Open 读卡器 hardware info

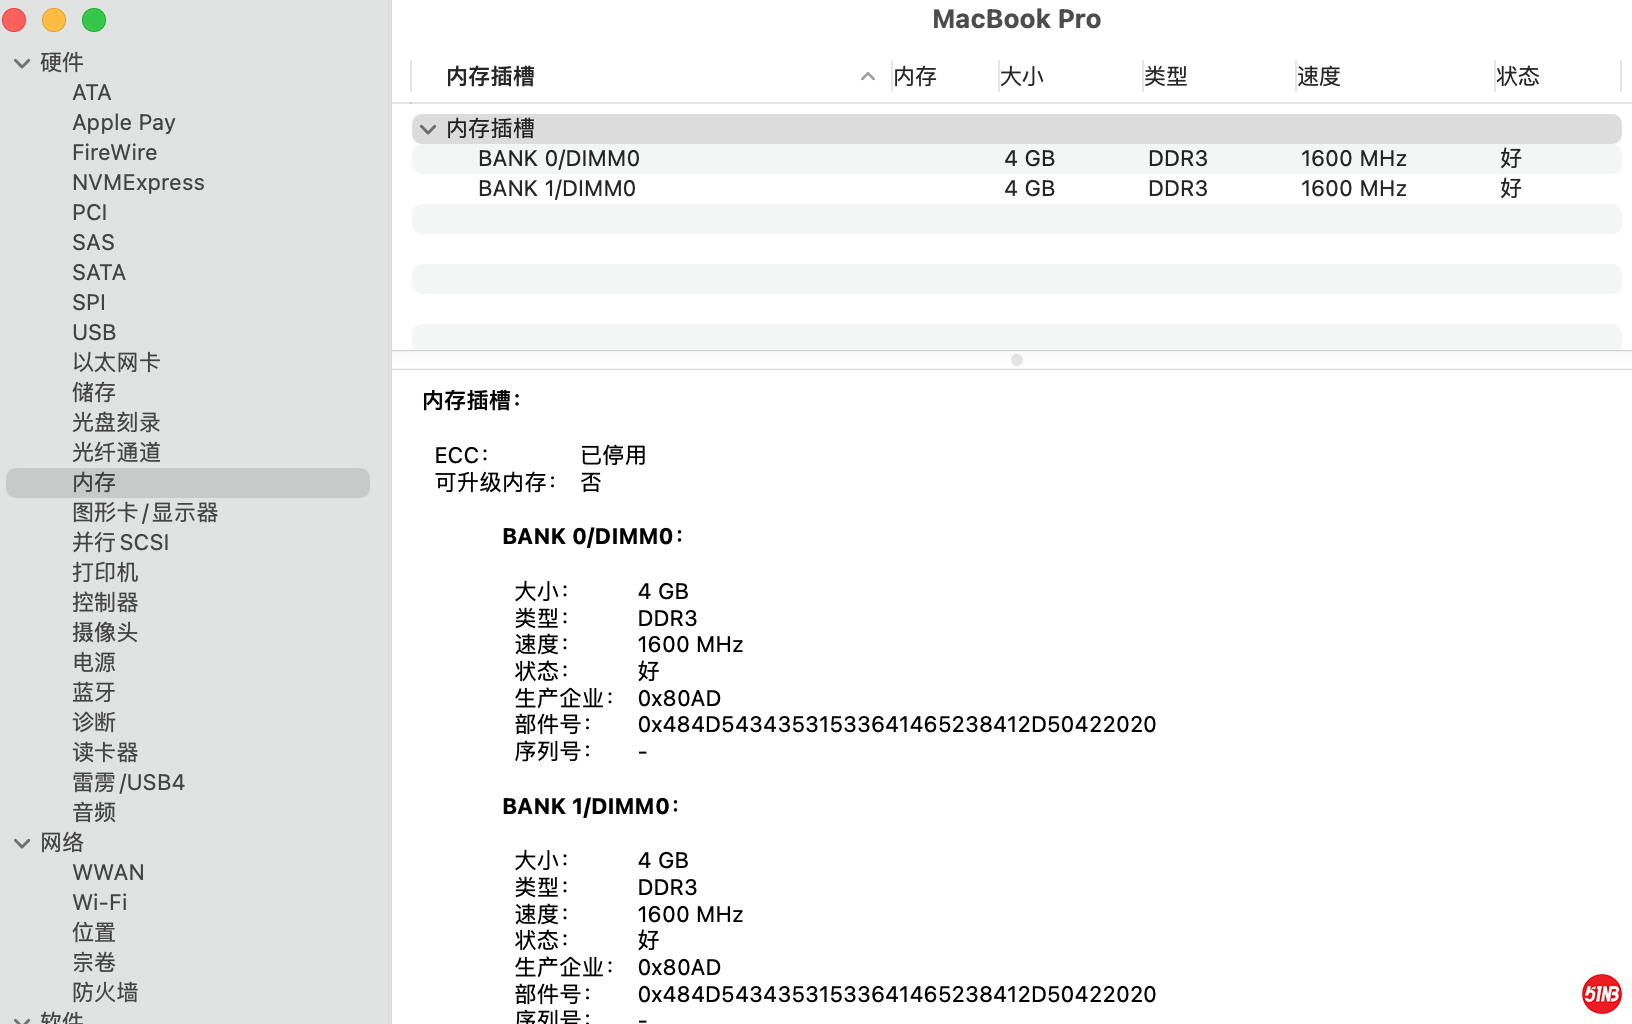click(x=105, y=753)
